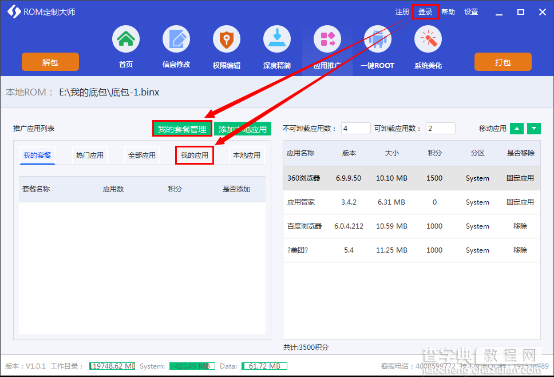Open the 设置 menu

coord(471,12)
